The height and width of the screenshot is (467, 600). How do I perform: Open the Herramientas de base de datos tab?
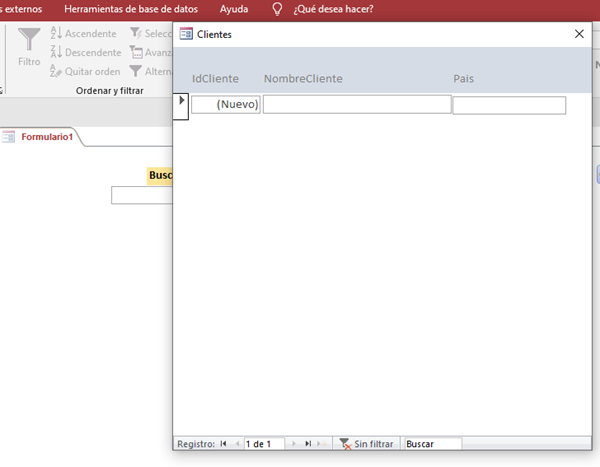click(x=131, y=9)
